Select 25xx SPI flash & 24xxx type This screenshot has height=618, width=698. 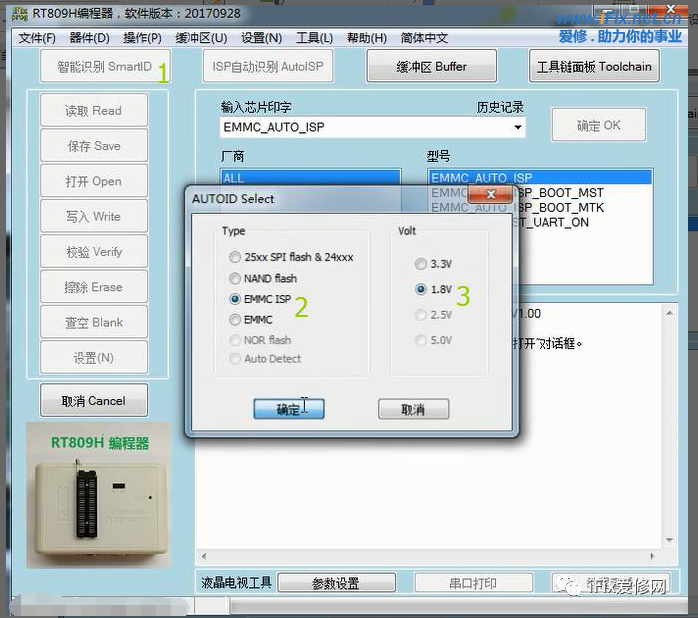[x=235, y=257]
